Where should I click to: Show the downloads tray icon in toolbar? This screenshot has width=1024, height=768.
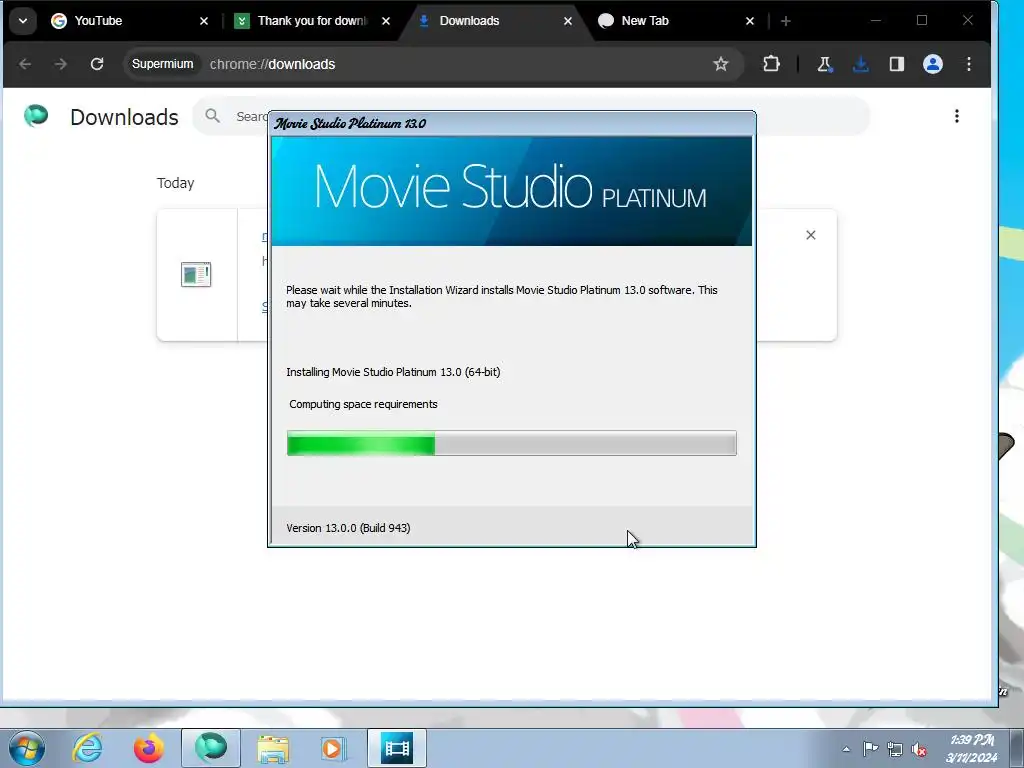861,64
